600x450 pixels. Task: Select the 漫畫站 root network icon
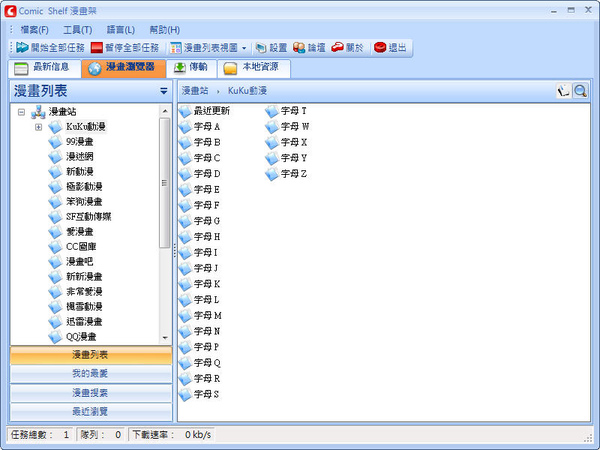(38, 112)
